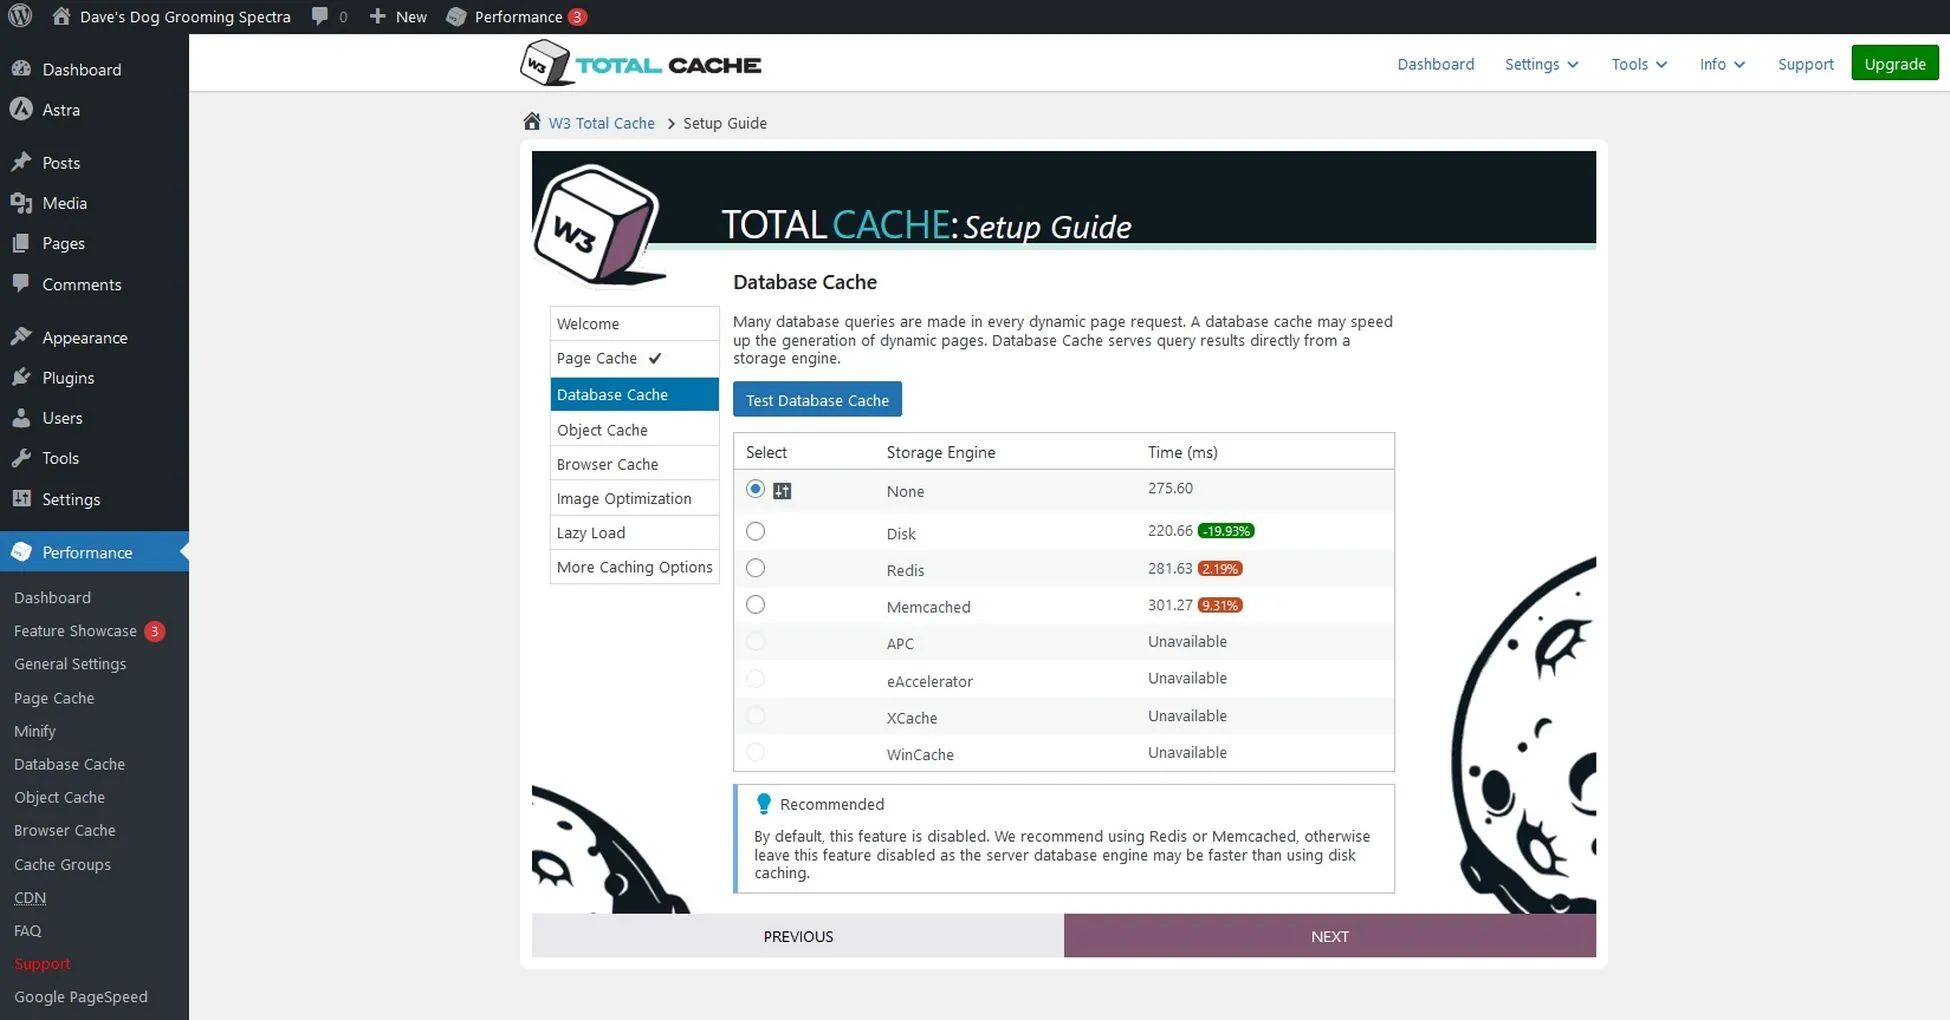Open CDN in Performance submenu
Screen dimensions: 1950x1020
tap(30, 897)
